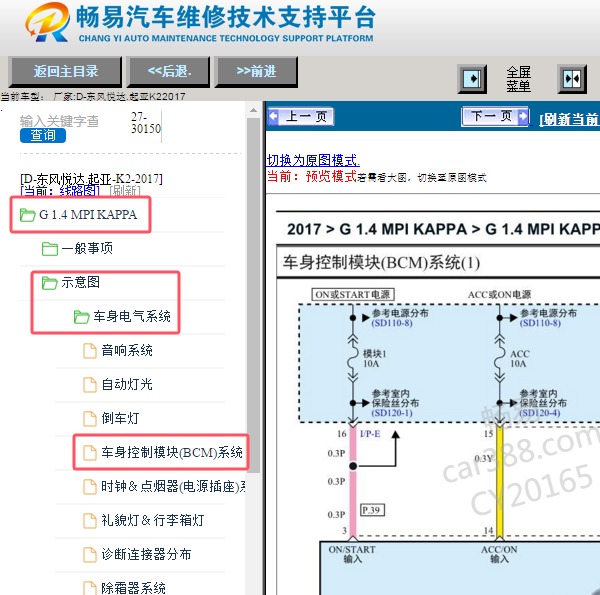Click document icon beside 音响系统
Viewport: 600px width, 595px height.
point(90,351)
